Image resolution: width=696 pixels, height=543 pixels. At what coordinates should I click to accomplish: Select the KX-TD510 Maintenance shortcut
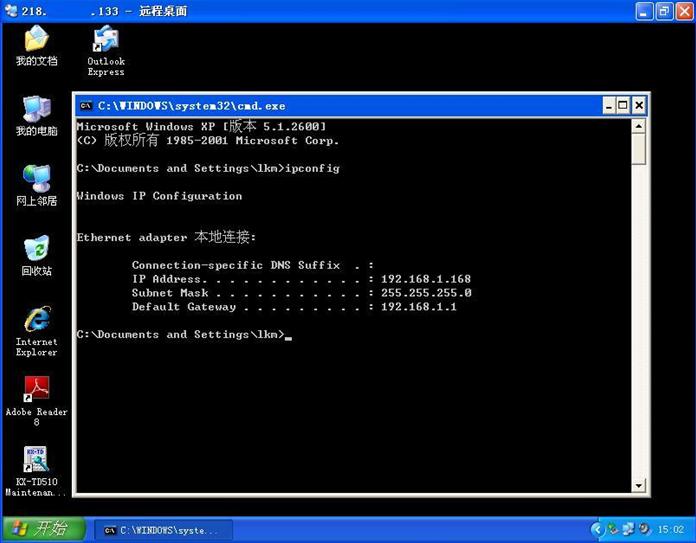point(36,472)
